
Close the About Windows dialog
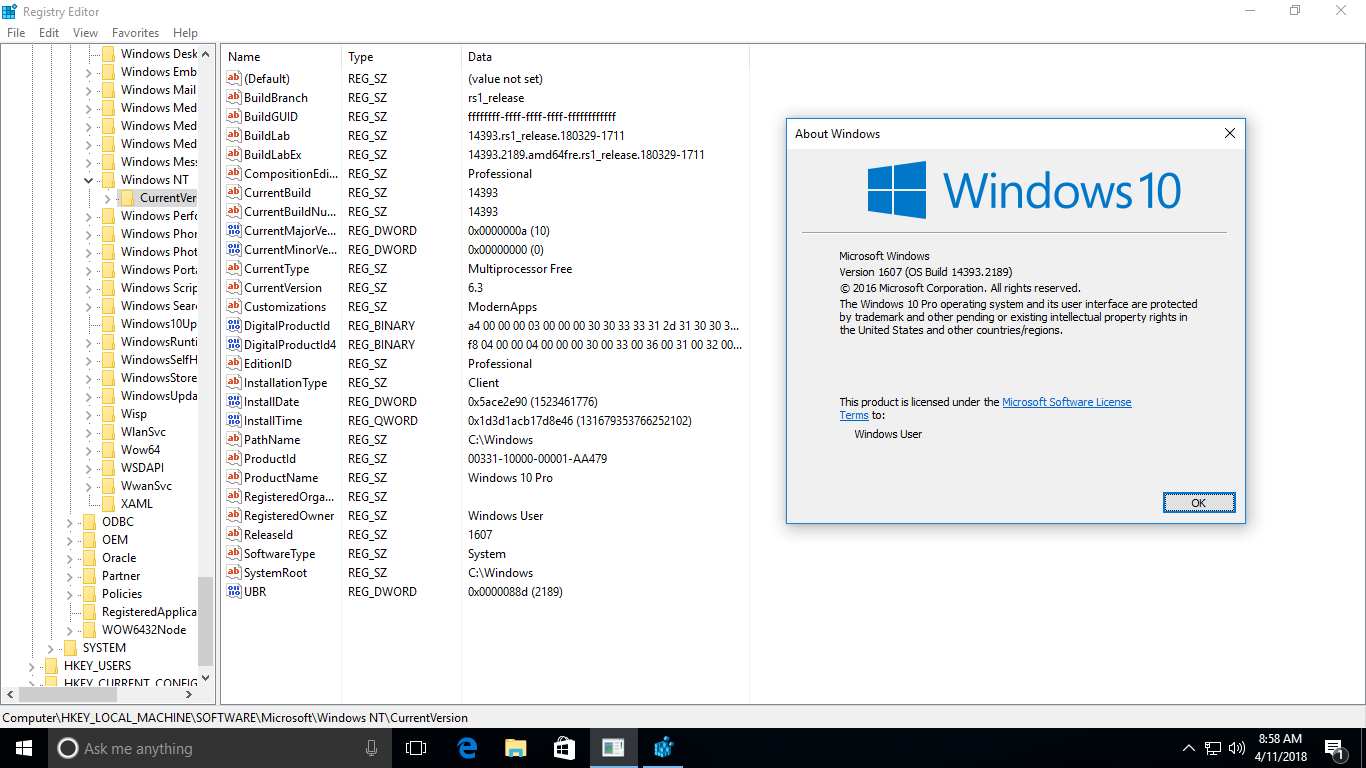point(1230,133)
